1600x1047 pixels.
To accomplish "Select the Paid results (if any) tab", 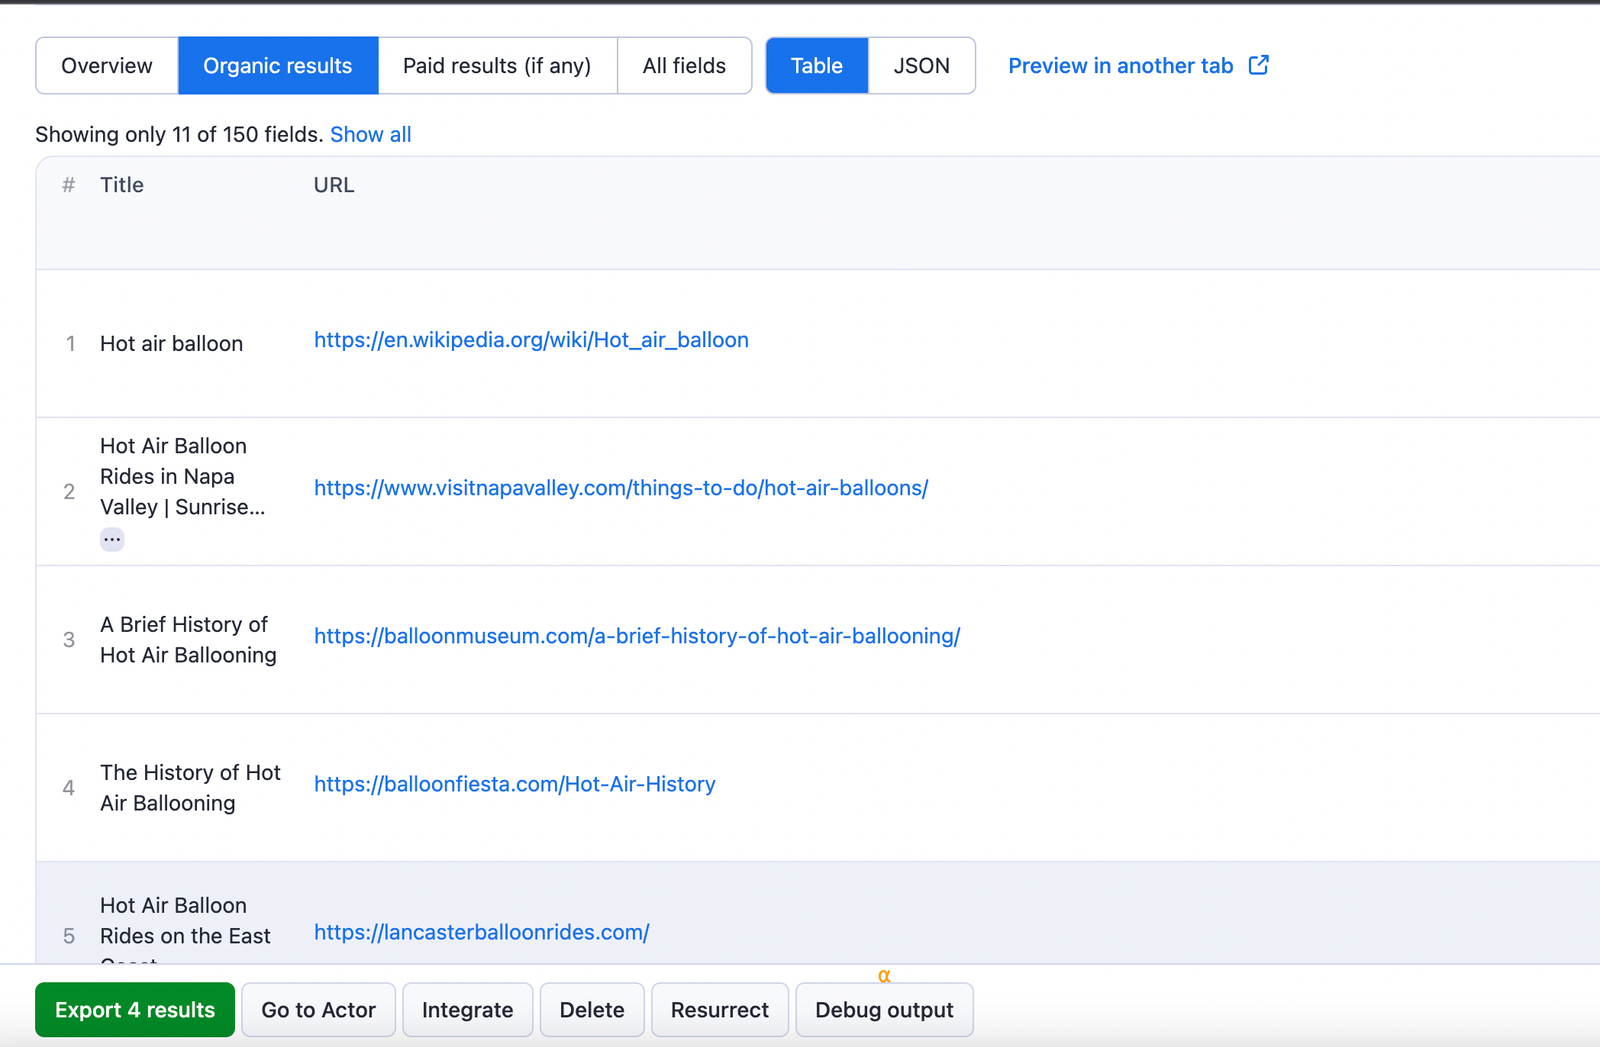I will [x=497, y=65].
